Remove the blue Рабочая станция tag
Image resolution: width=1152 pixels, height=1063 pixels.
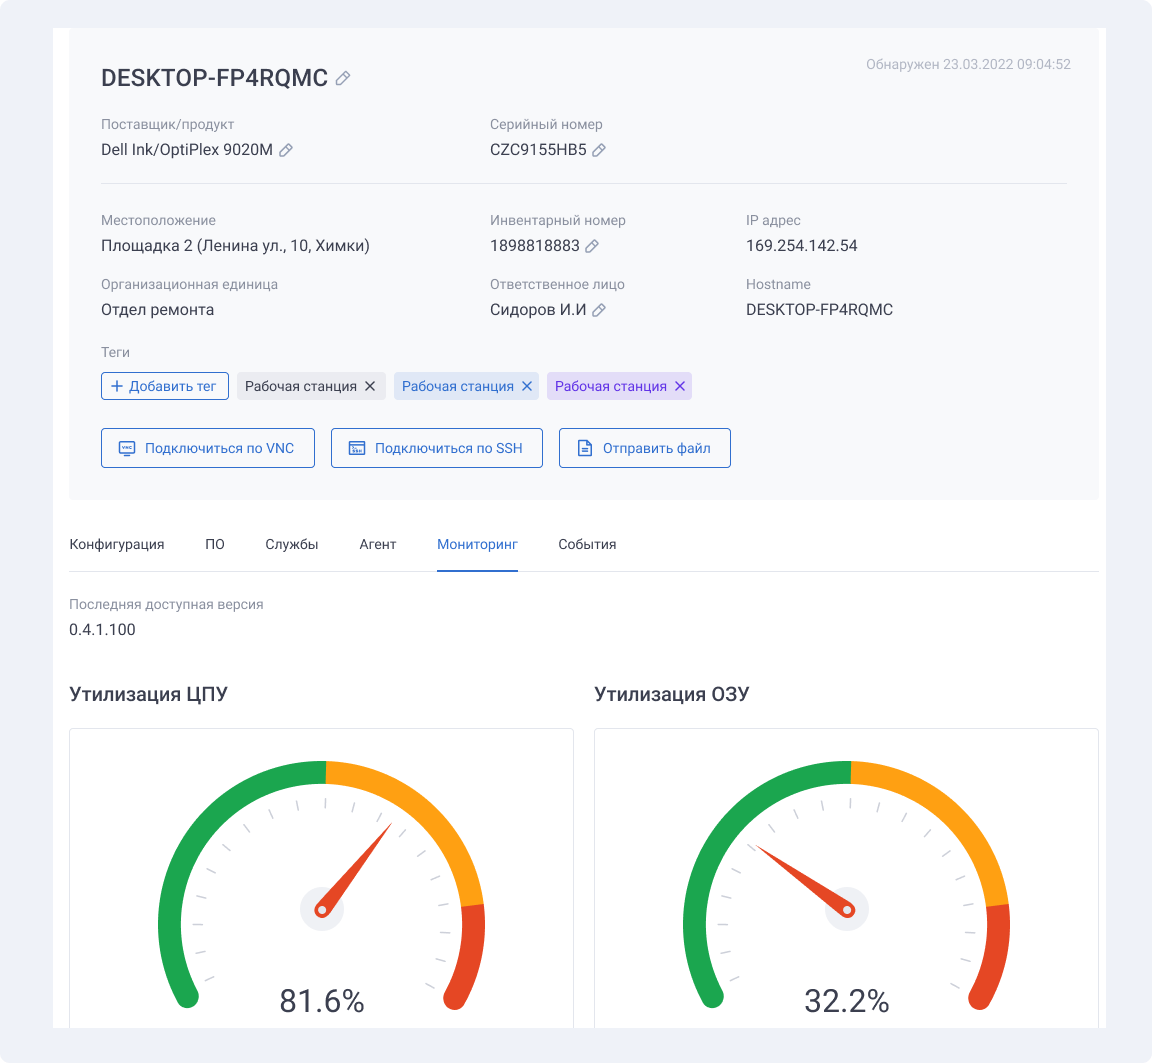527,386
